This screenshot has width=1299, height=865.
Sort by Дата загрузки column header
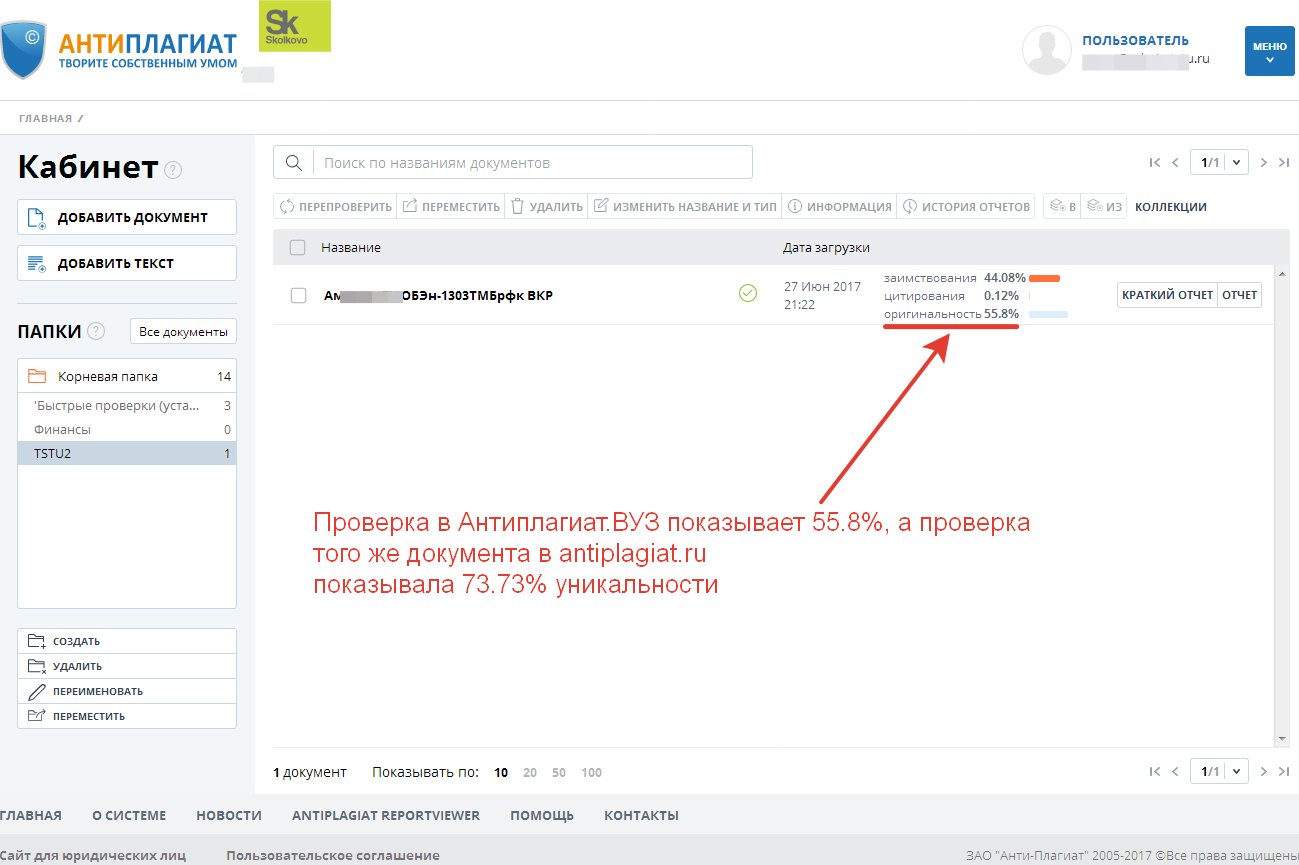pos(826,247)
